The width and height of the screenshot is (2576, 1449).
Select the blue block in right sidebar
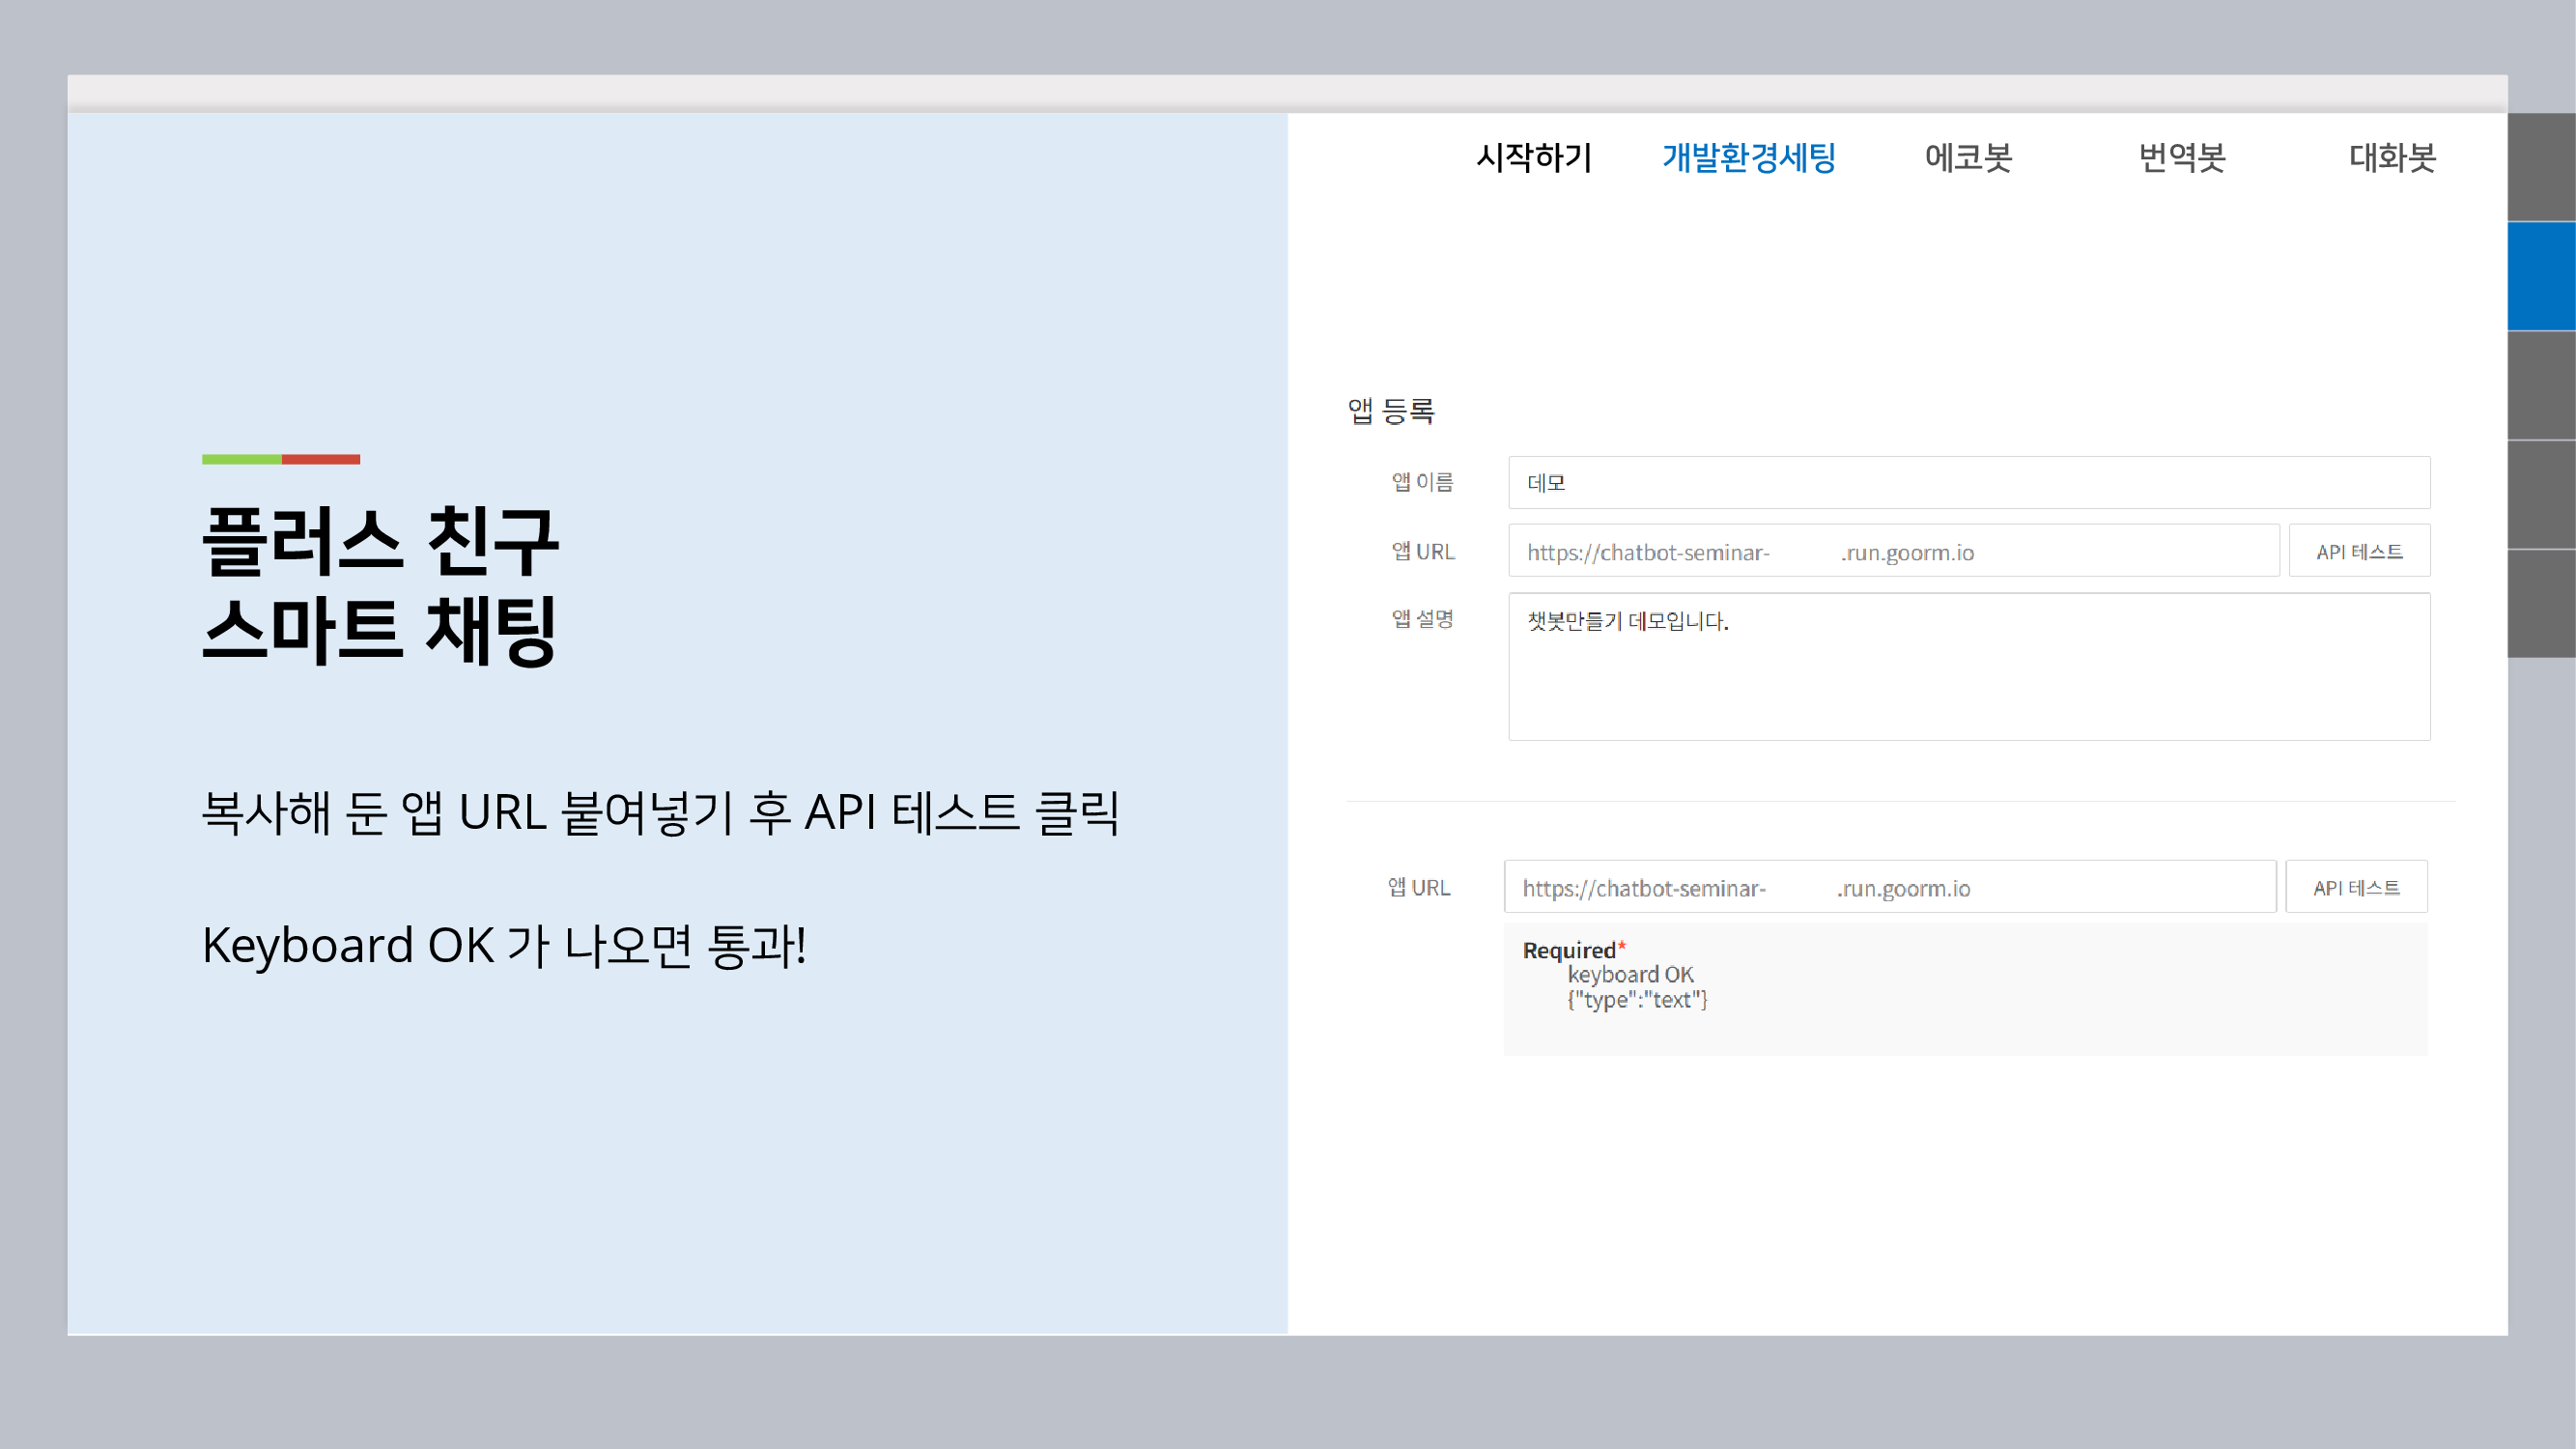click(x=2540, y=276)
